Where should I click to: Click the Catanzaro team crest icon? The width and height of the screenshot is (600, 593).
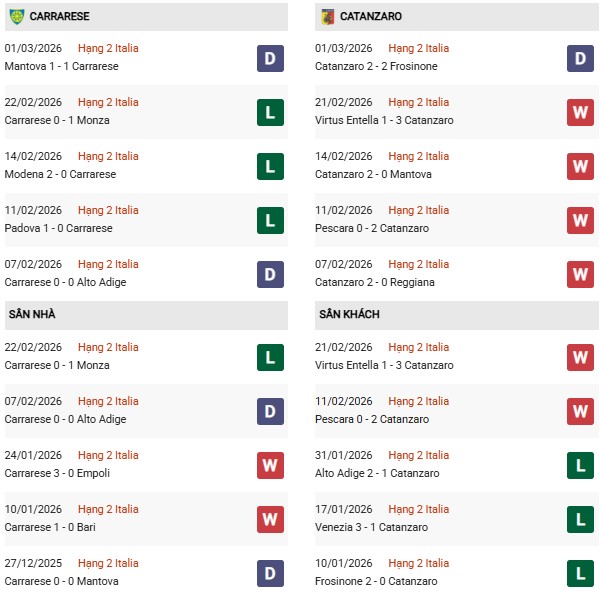pos(327,16)
